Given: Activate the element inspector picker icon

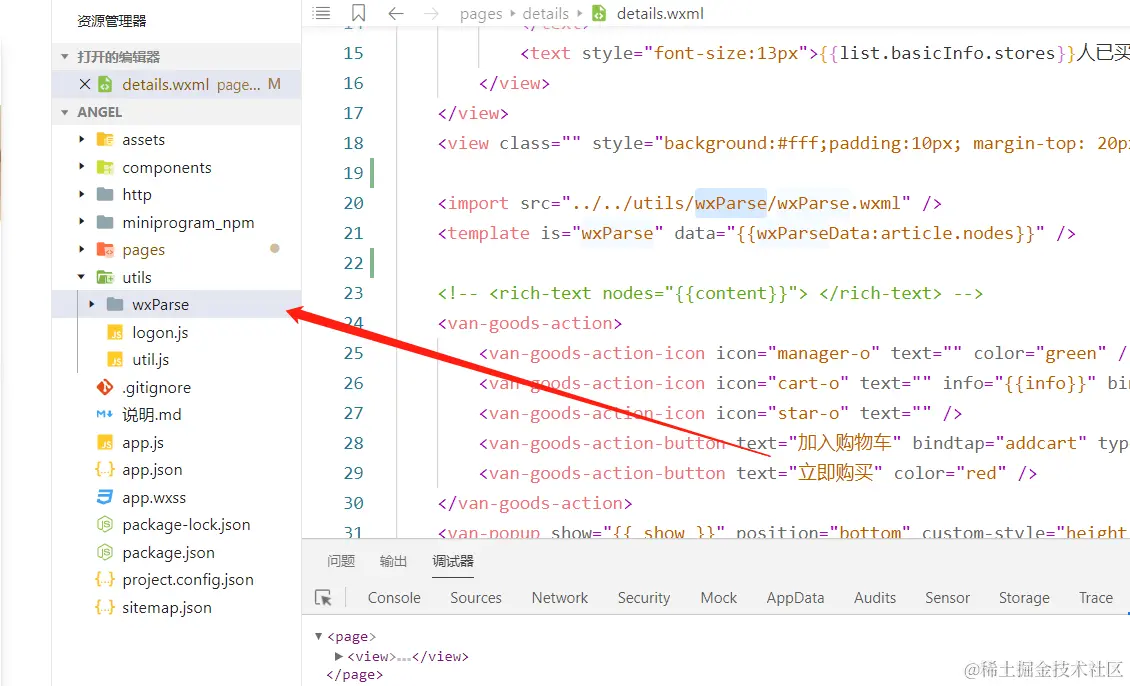Looking at the screenshot, I should [324, 597].
